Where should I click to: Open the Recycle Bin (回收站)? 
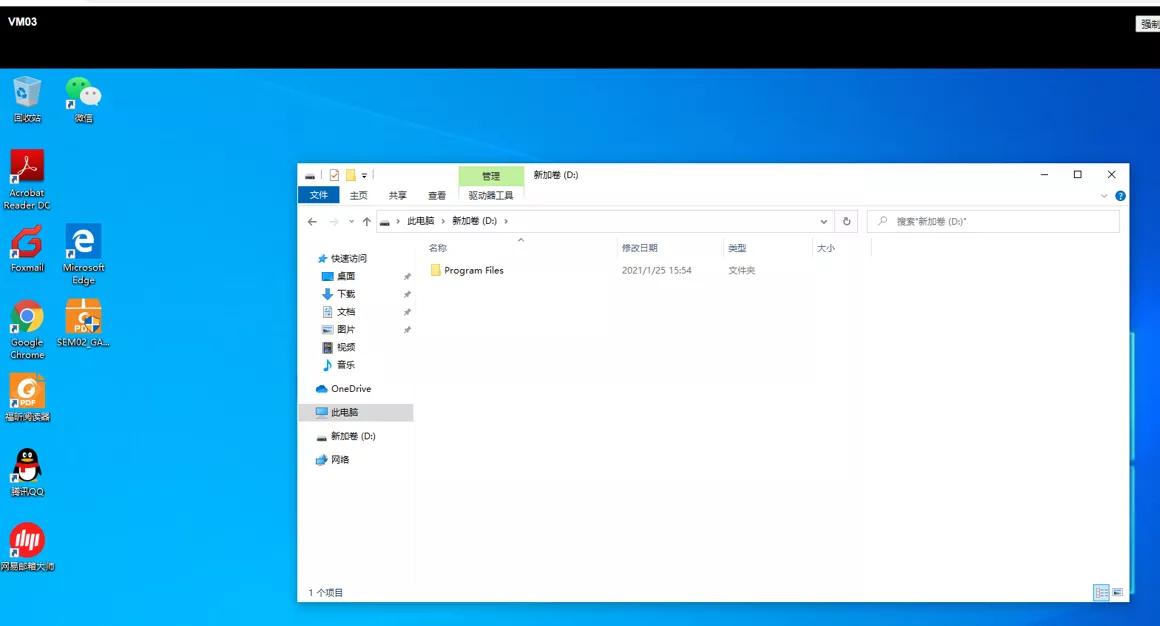(x=26, y=90)
